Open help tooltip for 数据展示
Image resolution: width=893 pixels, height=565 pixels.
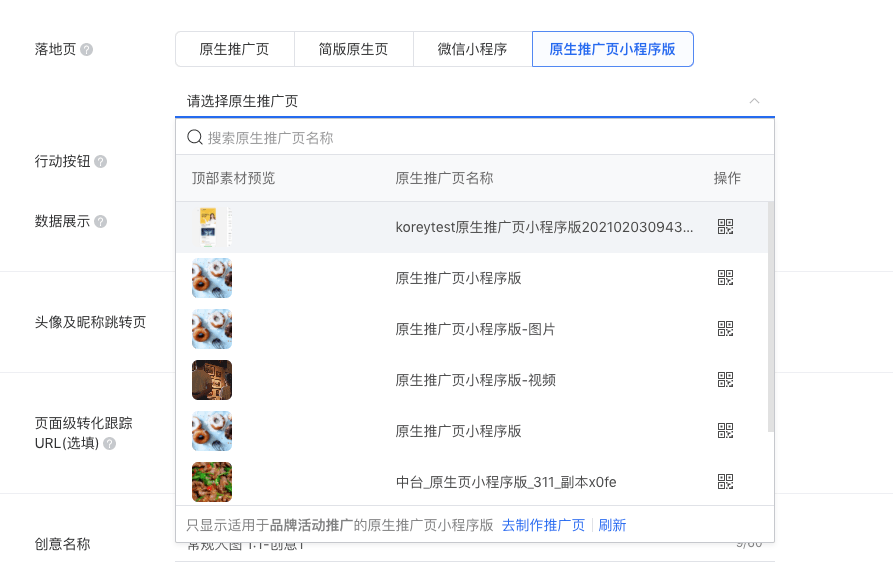[101, 222]
